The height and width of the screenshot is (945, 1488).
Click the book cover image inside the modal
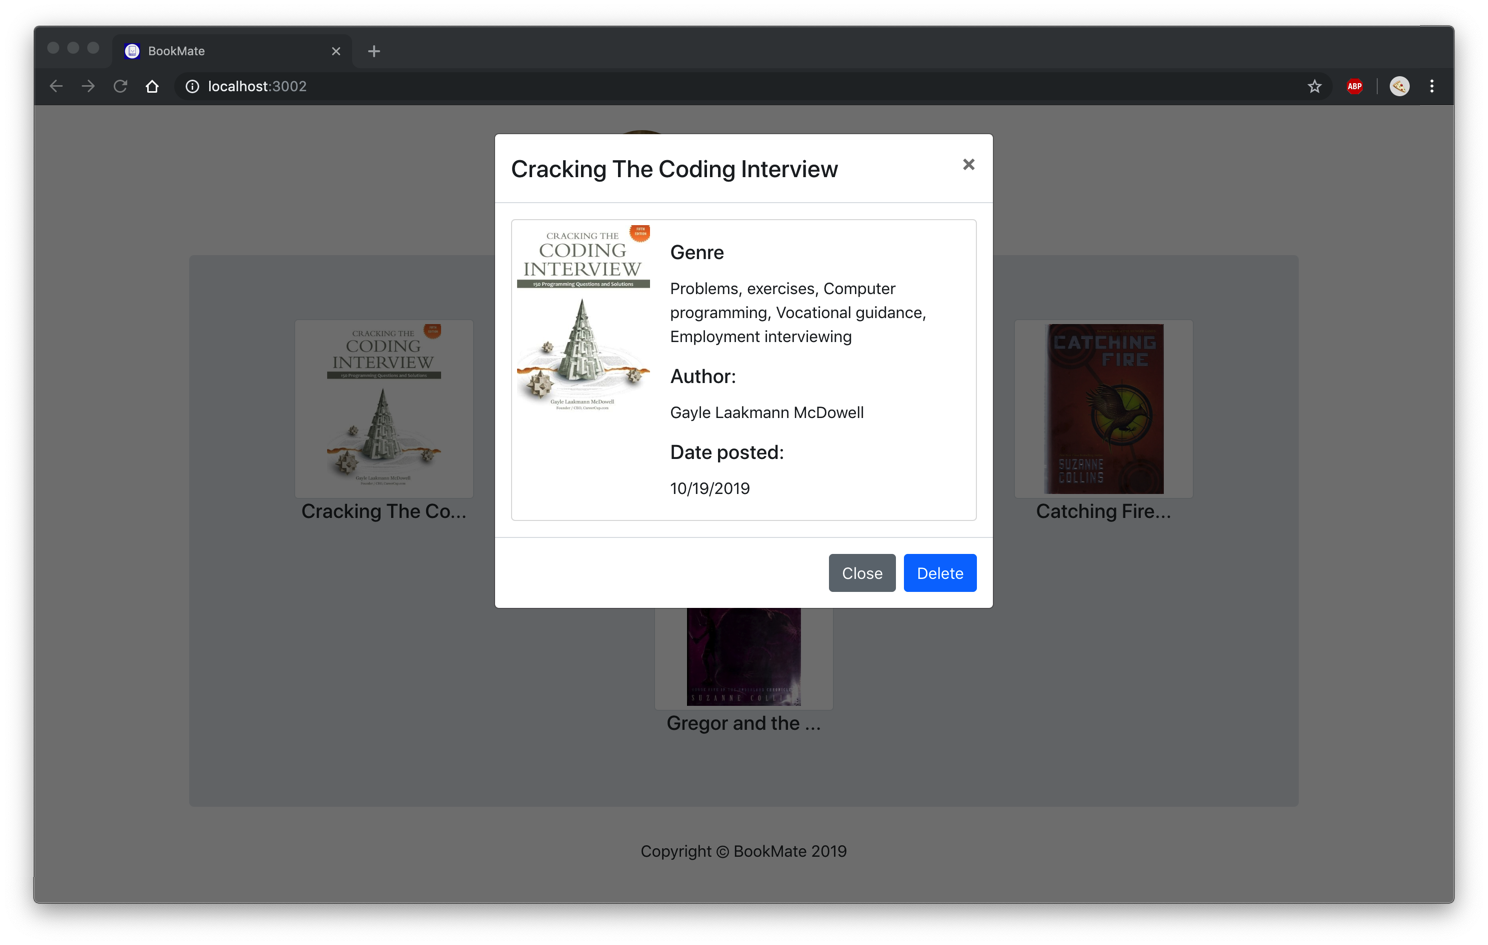click(583, 319)
